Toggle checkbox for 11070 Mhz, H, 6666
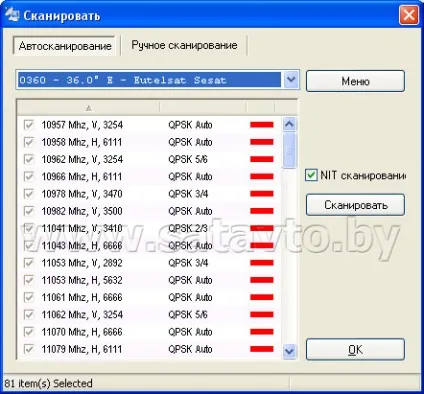Viewport: 424px width, 394px height. [x=29, y=332]
